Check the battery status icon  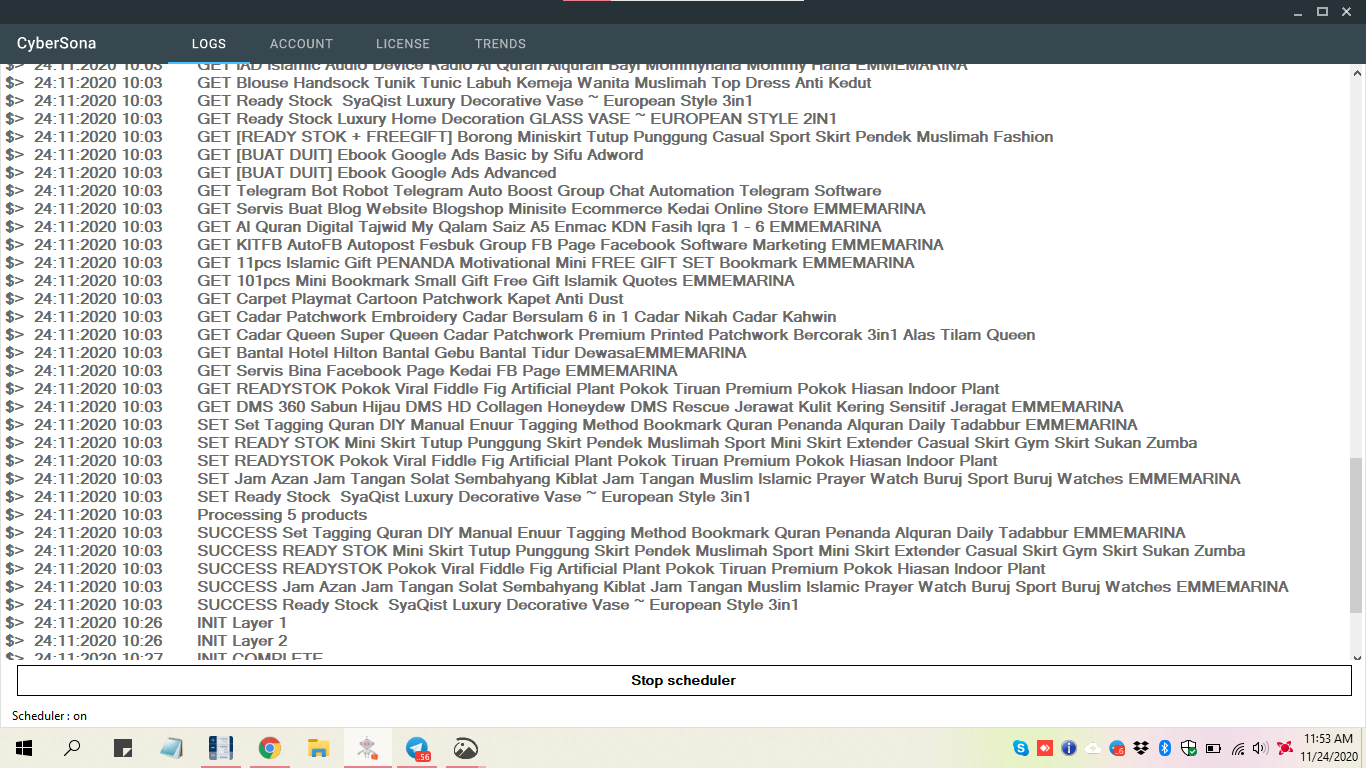1213,748
